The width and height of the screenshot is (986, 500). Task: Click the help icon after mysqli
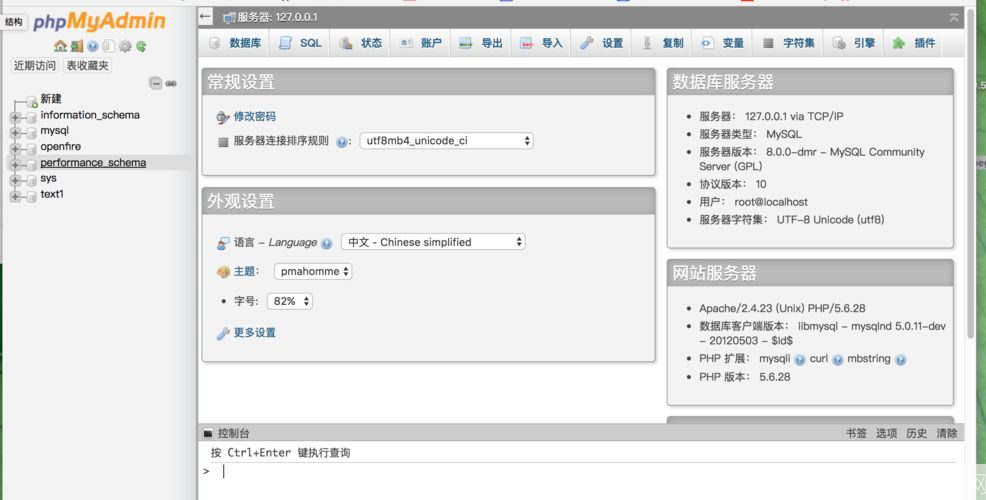point(800,360)
